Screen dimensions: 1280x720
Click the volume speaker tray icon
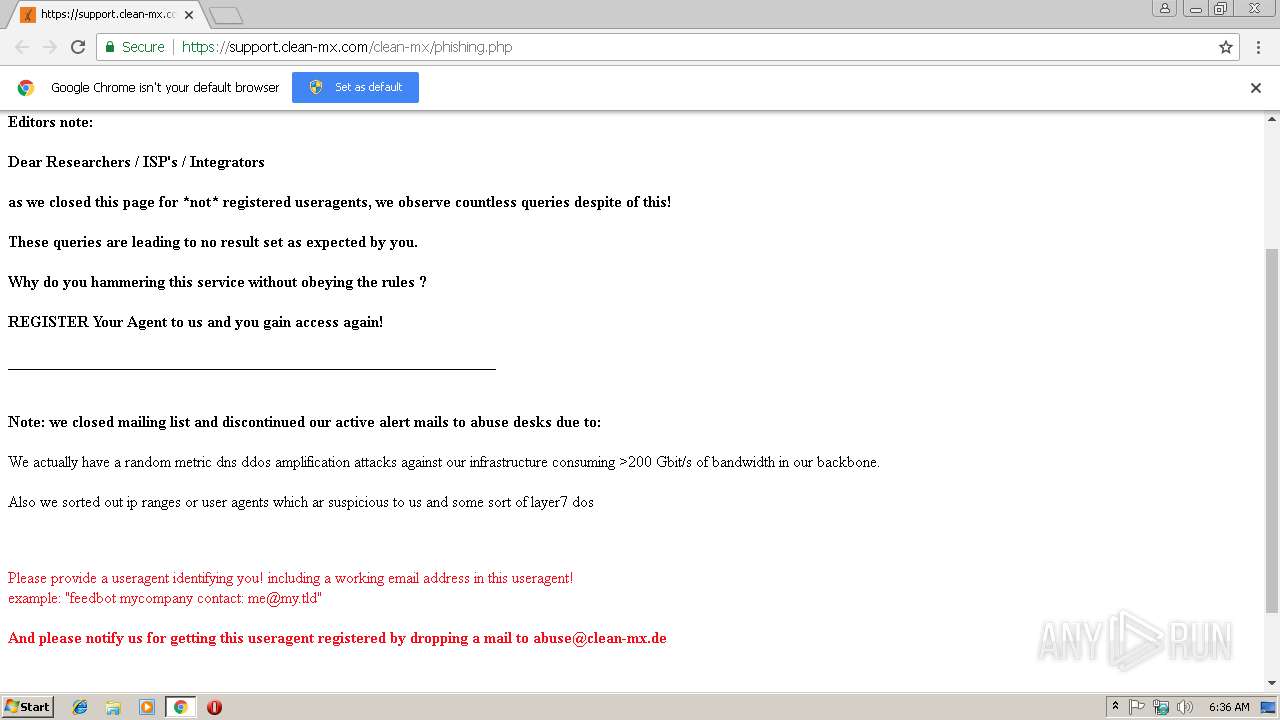click(x=1185, y=707)
